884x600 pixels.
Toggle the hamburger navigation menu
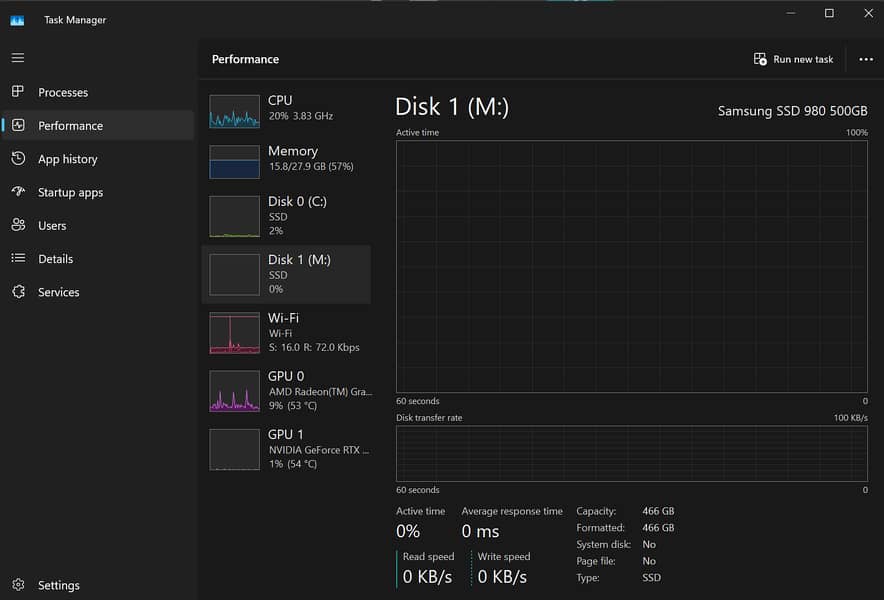point(18,58)
